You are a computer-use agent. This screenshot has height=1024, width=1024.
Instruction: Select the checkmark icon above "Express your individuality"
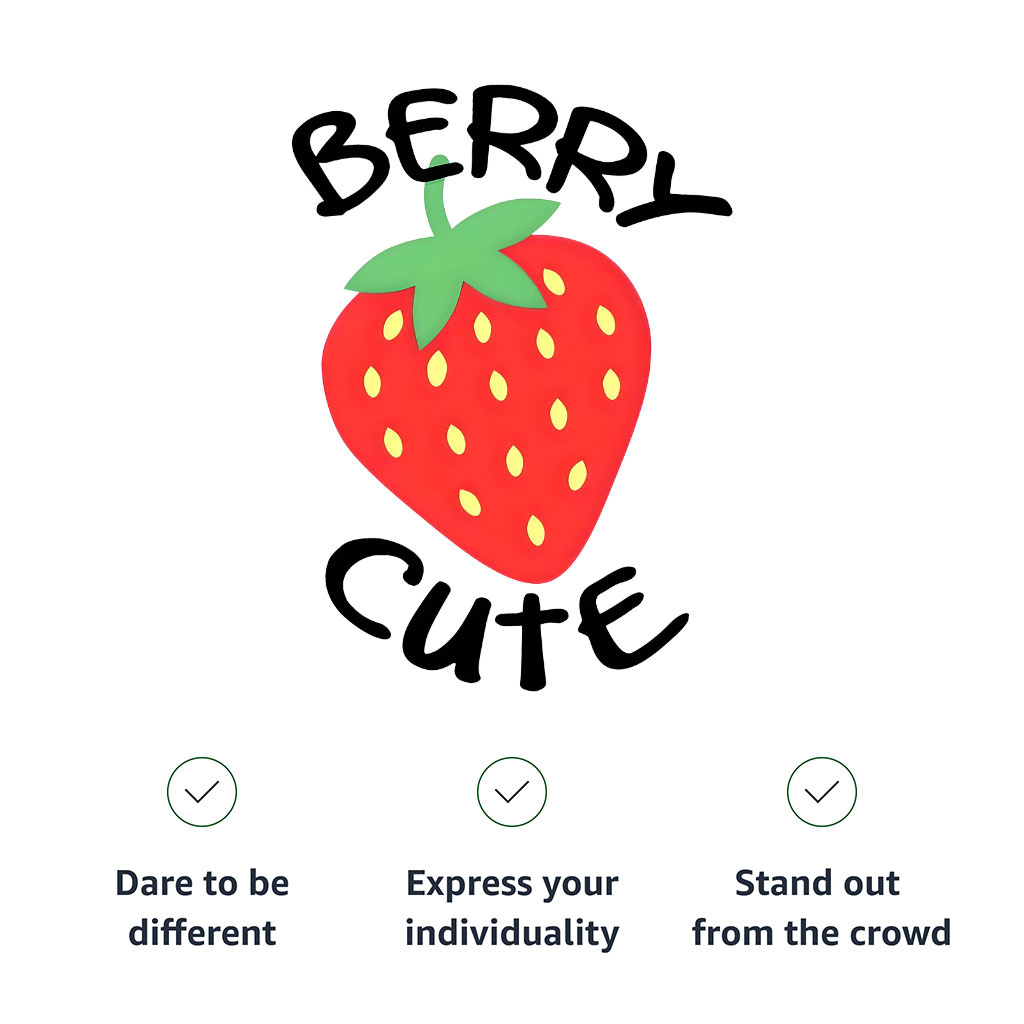511,792
